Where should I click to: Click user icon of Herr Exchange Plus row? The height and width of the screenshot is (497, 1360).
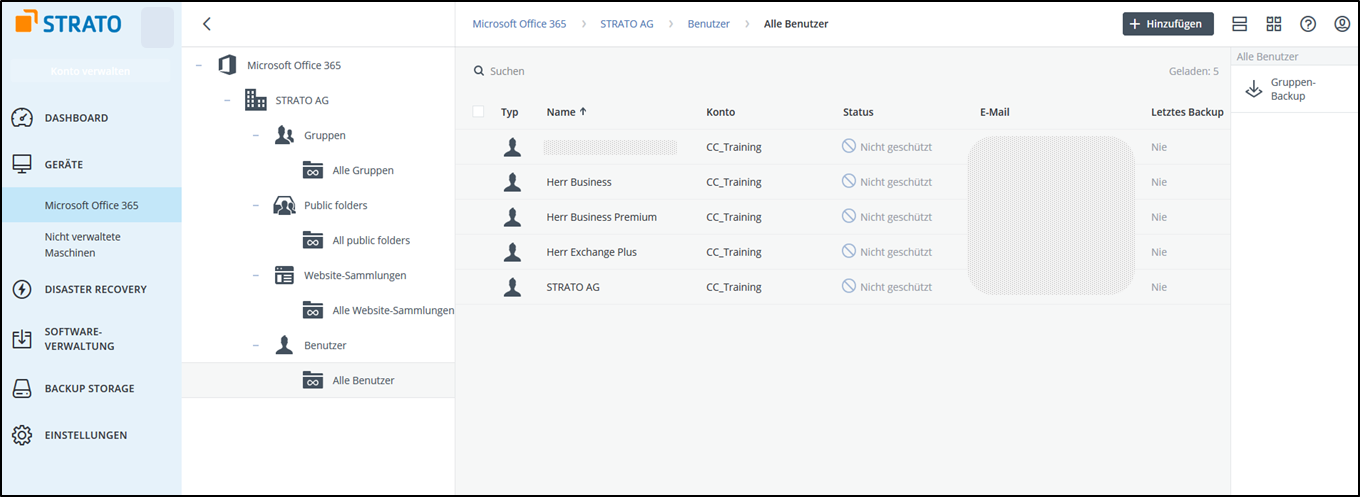(513, 252)
